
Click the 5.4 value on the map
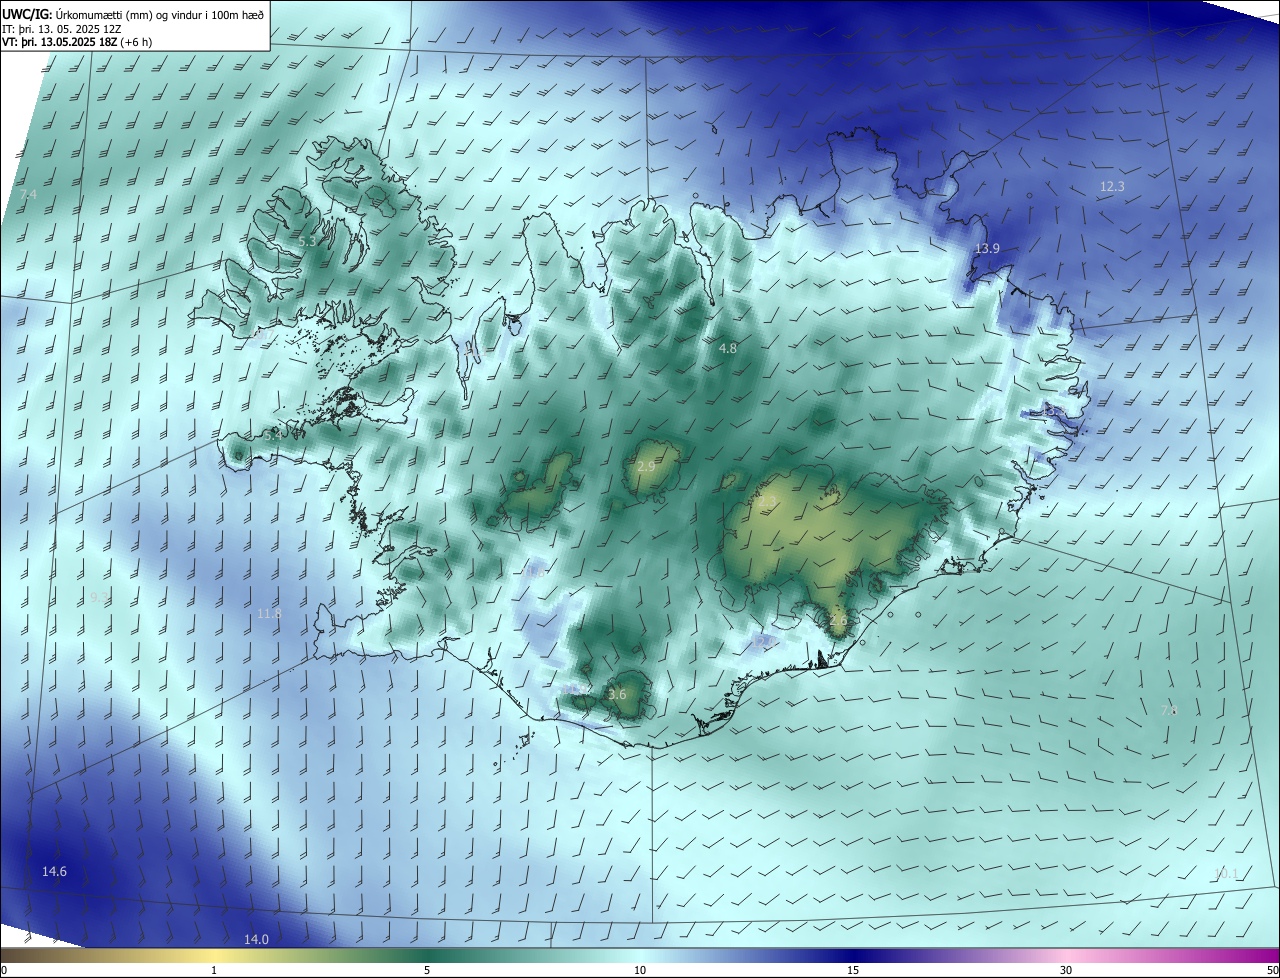[273, 436]
